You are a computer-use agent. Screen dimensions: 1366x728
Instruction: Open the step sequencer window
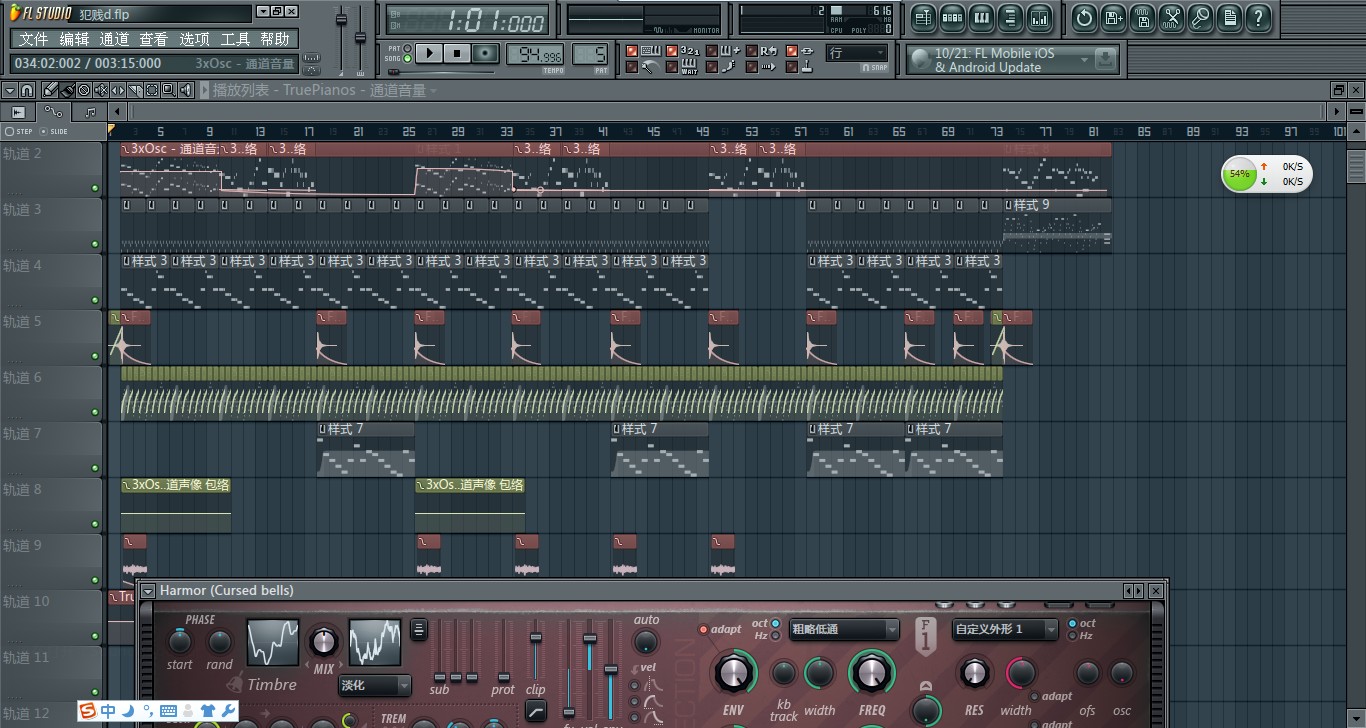point(952,17)
